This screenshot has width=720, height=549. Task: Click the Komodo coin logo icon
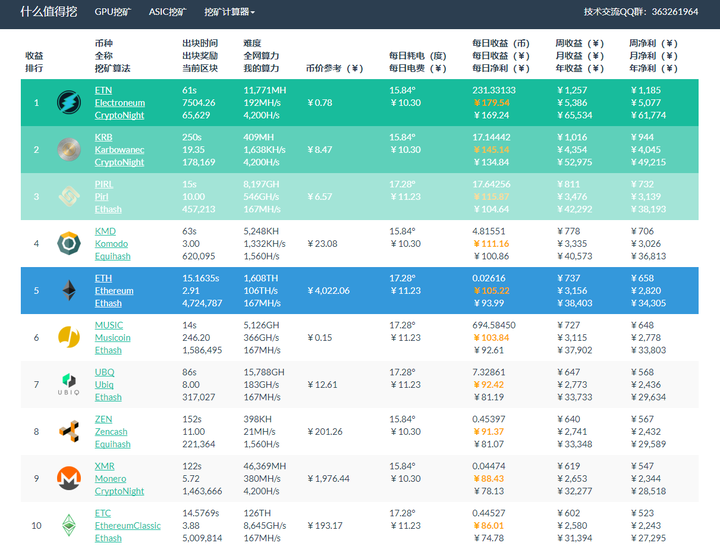point(69,243)
